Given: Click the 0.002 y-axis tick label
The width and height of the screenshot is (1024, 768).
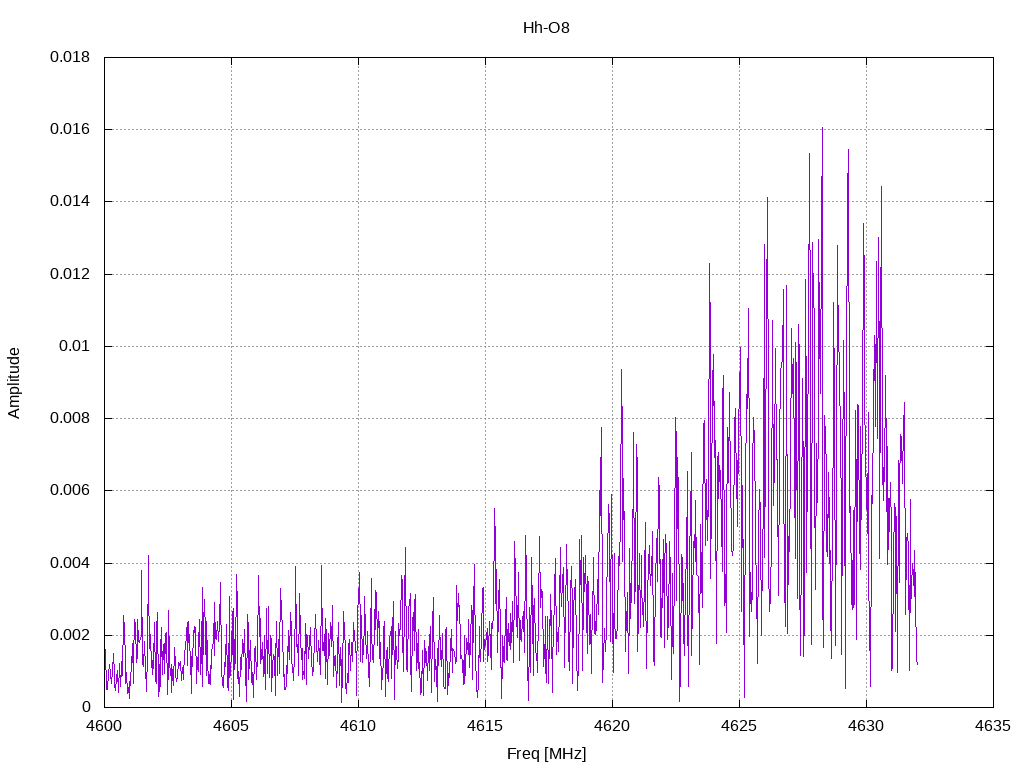Looking at the screenshot, I should 70,635.
